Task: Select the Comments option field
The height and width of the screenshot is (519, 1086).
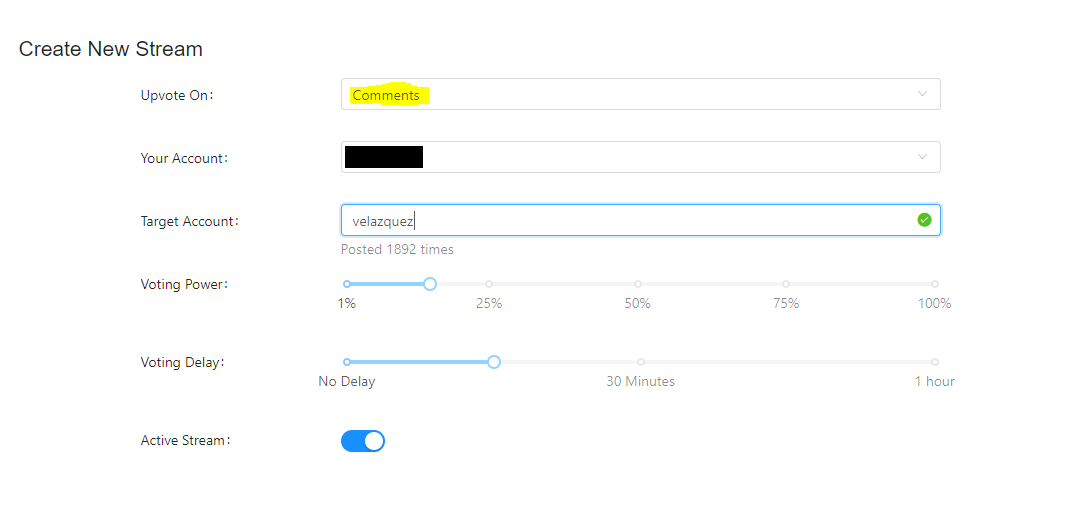Action: 641,94
